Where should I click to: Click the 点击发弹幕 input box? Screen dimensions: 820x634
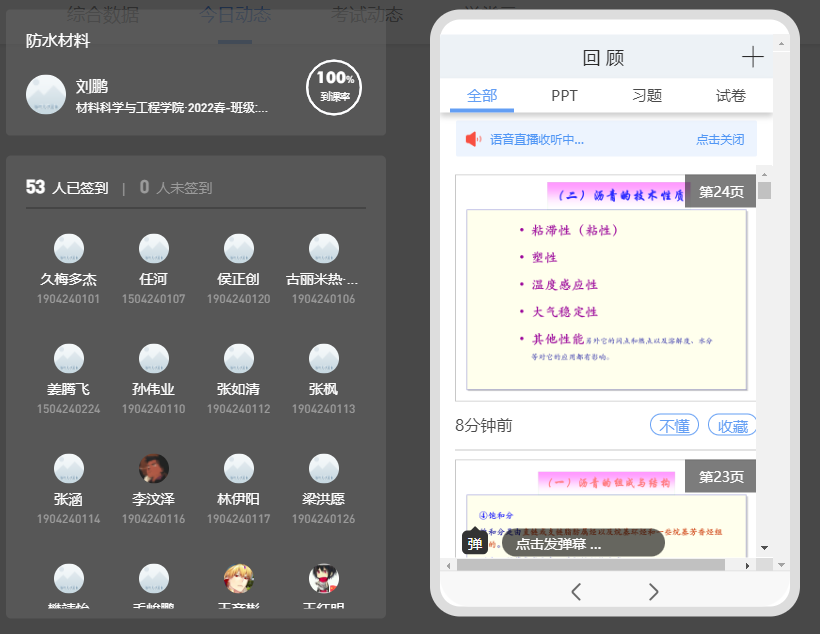pyautogui.click(x=583, y=544)
